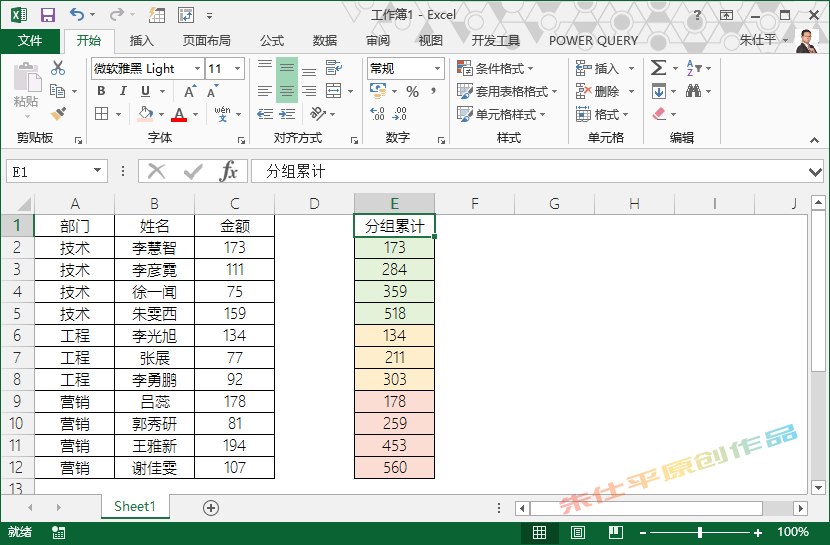
Task: Click the 套用表格格式 button
Action: click(502, 91)
